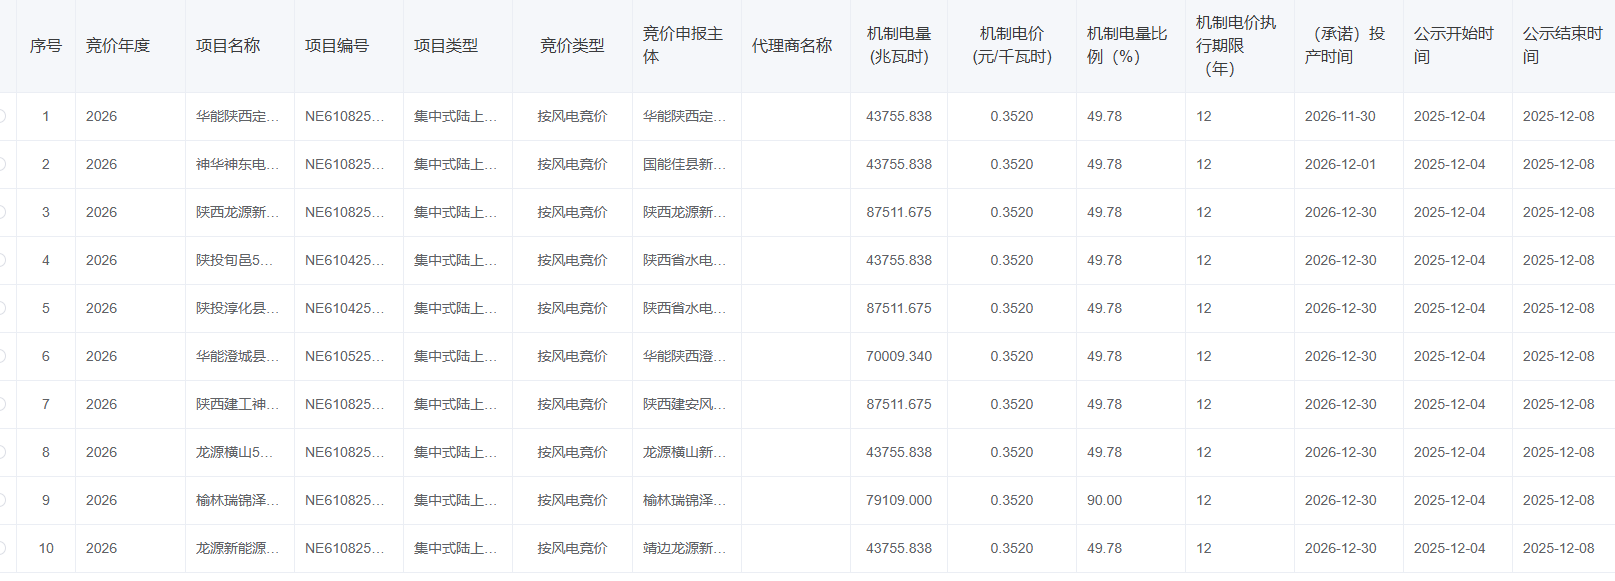Click the 70009.340 electricity quantity cell

(x=898, y=356)
